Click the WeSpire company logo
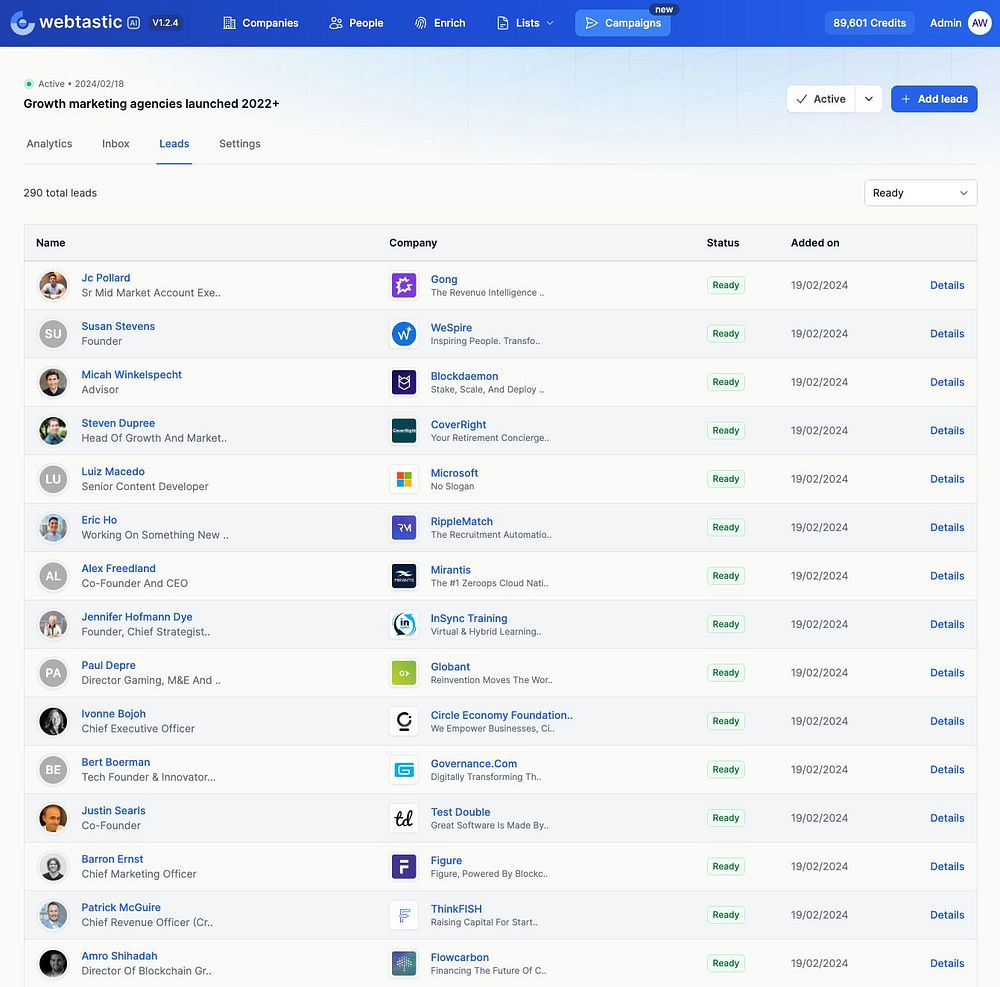Screen dimensions: 1000x987 point(404,333)
